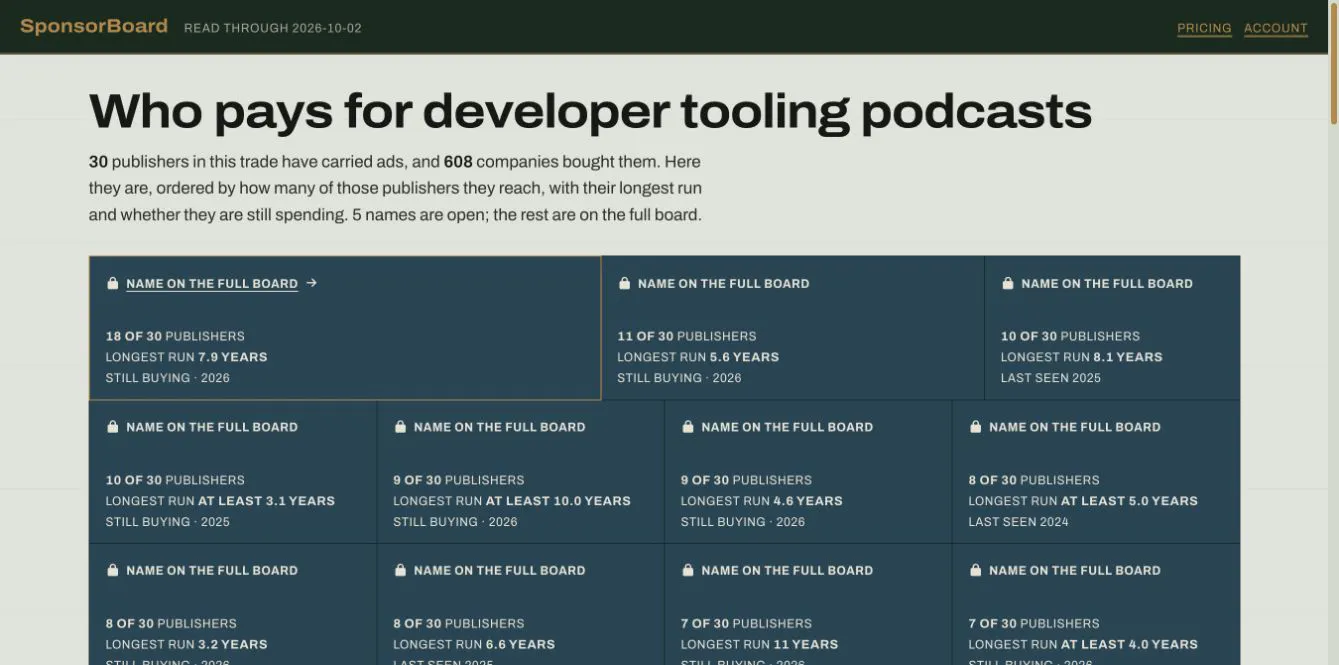Click the SponsorBoard logo
This screenshot has height=665, width=1339.
94,26
